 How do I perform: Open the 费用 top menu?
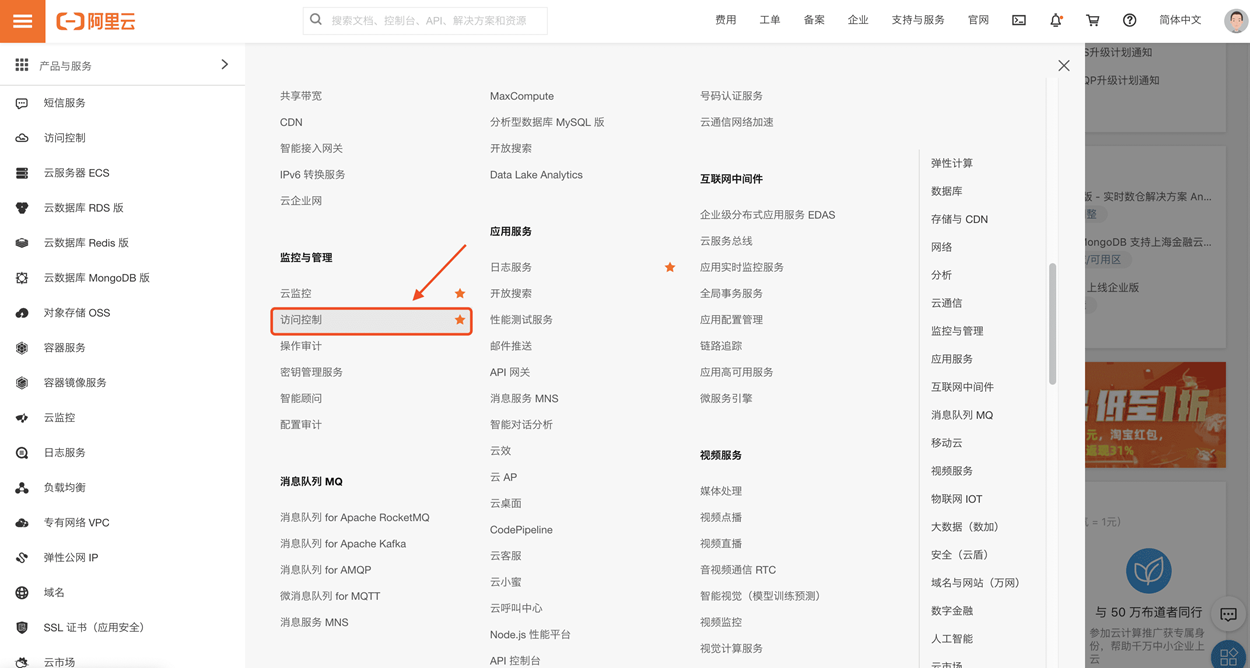coord(726,20)
